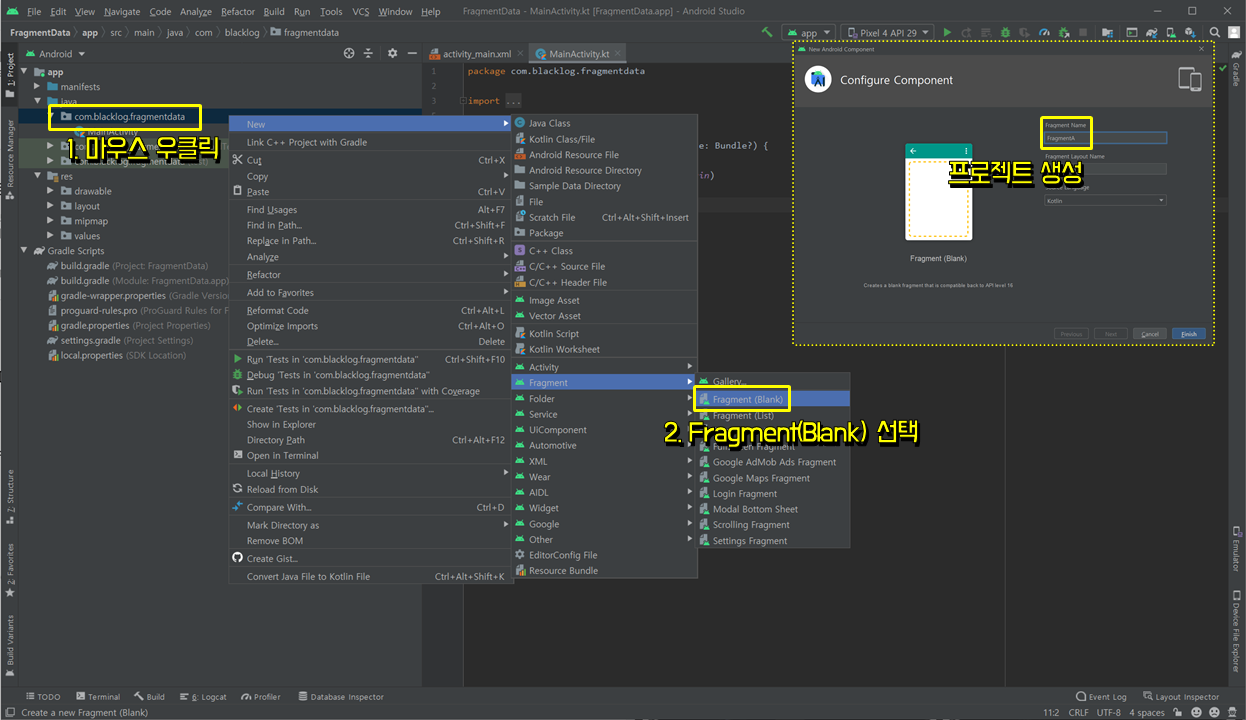The width and height of the screenshot is (1246, 720).
Task: Choose Image Asset in New submenu
Action: coord(604,300)
